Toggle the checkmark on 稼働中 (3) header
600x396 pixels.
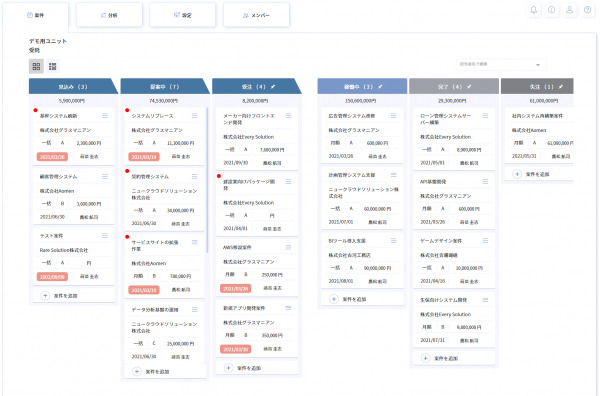(x=380, y=87)
